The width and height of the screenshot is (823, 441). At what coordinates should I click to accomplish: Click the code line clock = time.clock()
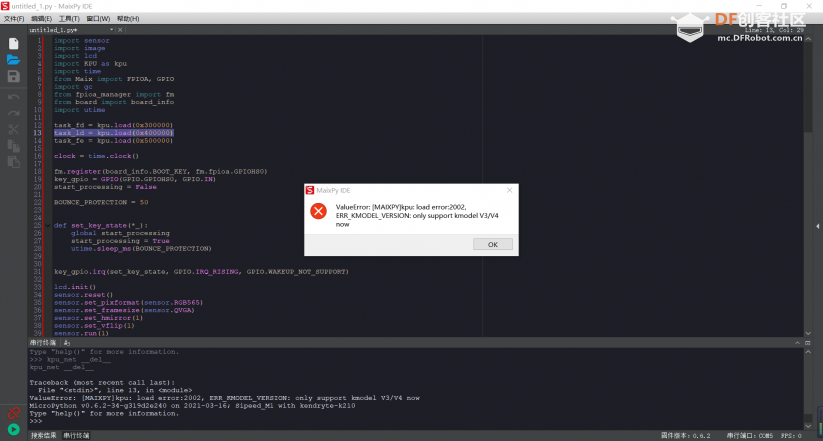point(96,156)
